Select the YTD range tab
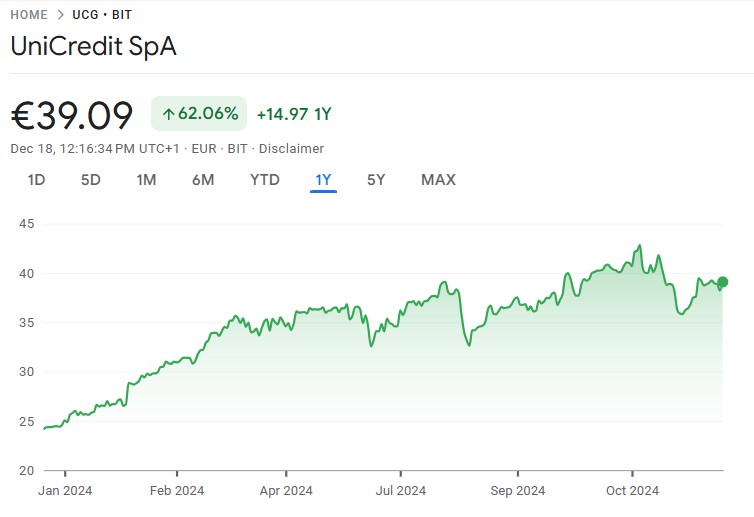754x517 pixels. [264, 180]
